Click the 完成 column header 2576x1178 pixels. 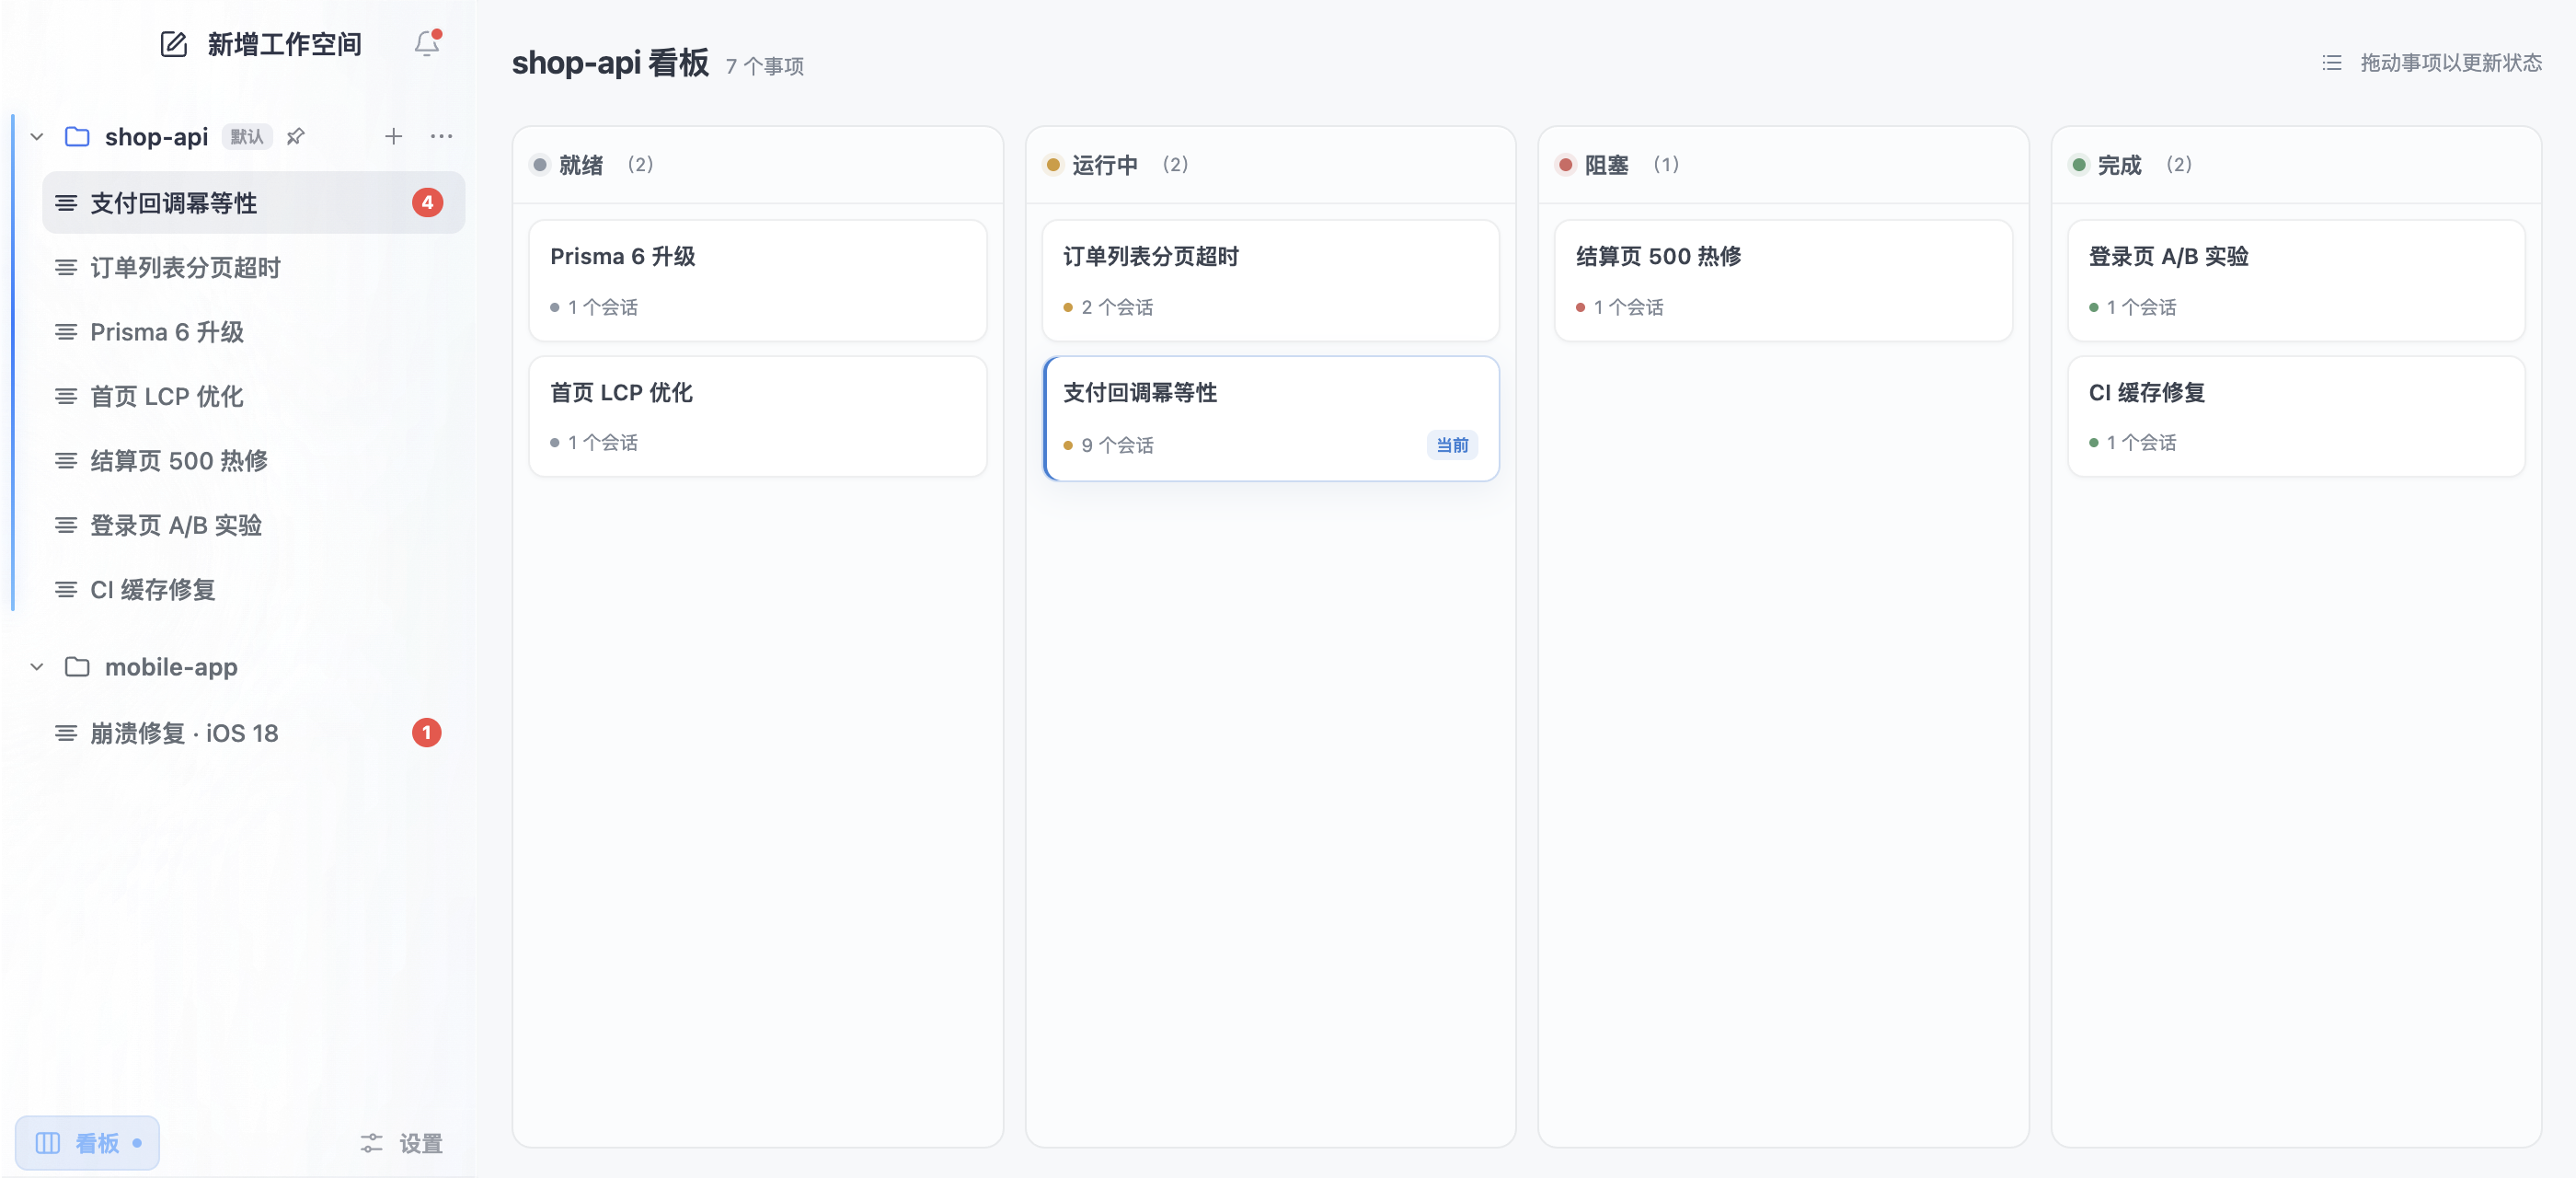coord(2296,165)
